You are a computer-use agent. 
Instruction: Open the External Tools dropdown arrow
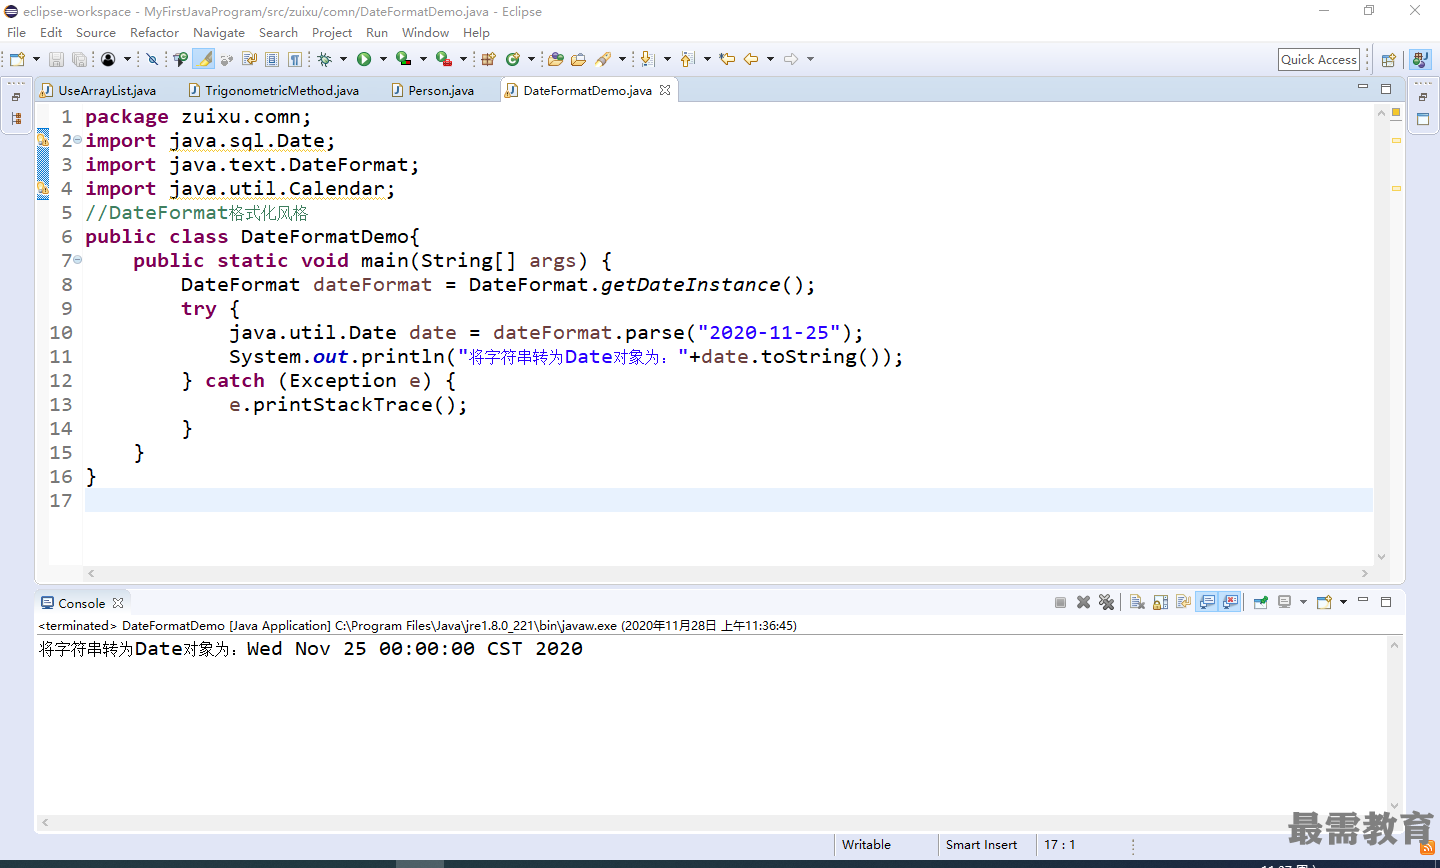(463, 59)
